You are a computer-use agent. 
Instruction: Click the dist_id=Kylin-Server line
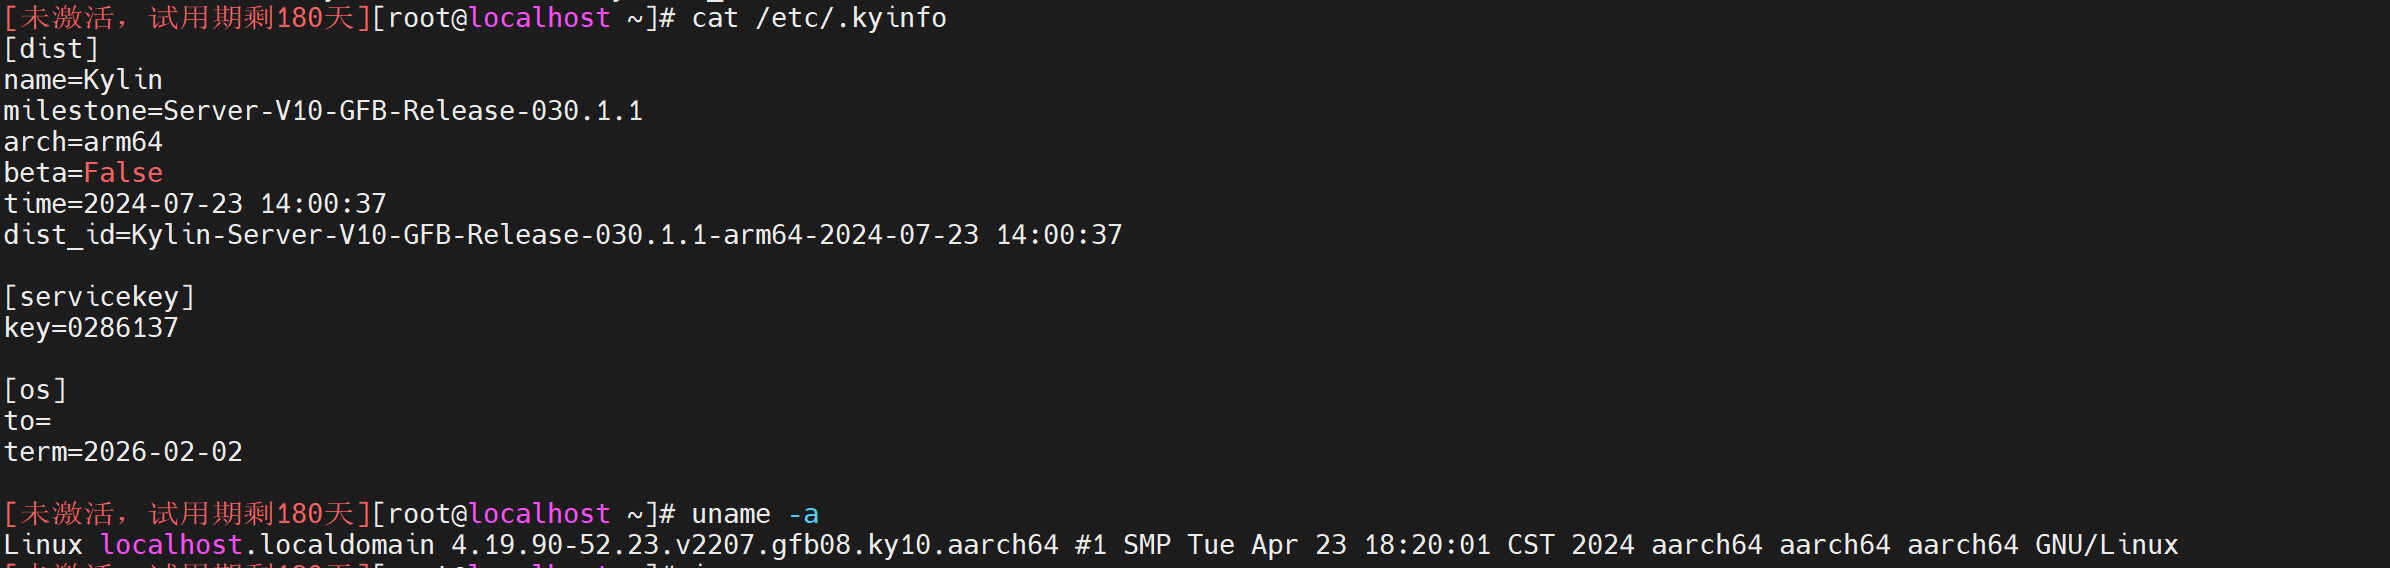pos(562,235)
